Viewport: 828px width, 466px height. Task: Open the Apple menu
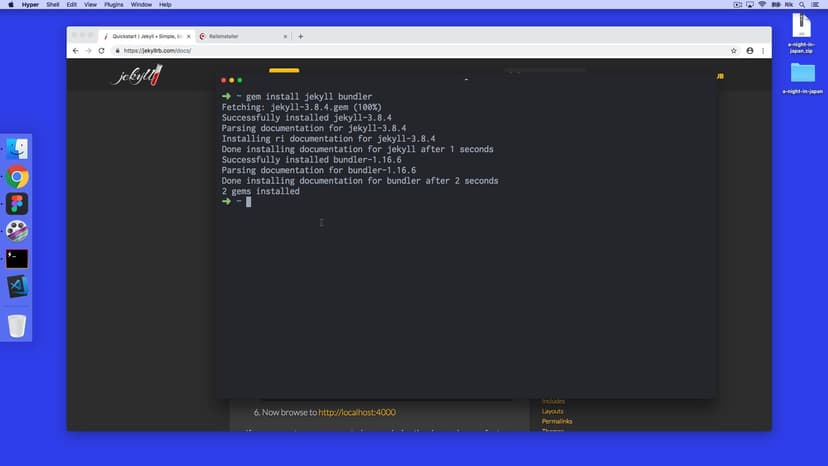[9, 5]
